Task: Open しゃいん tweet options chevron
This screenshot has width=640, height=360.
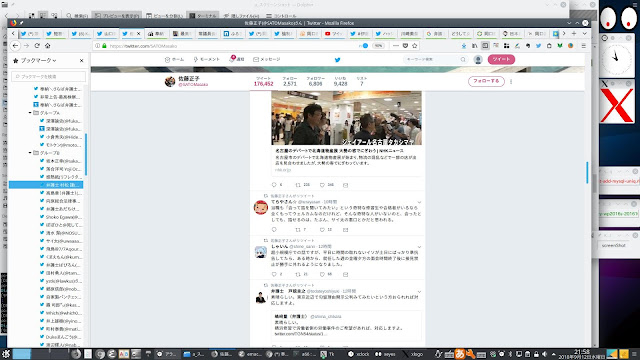Action: click(419, 247)
